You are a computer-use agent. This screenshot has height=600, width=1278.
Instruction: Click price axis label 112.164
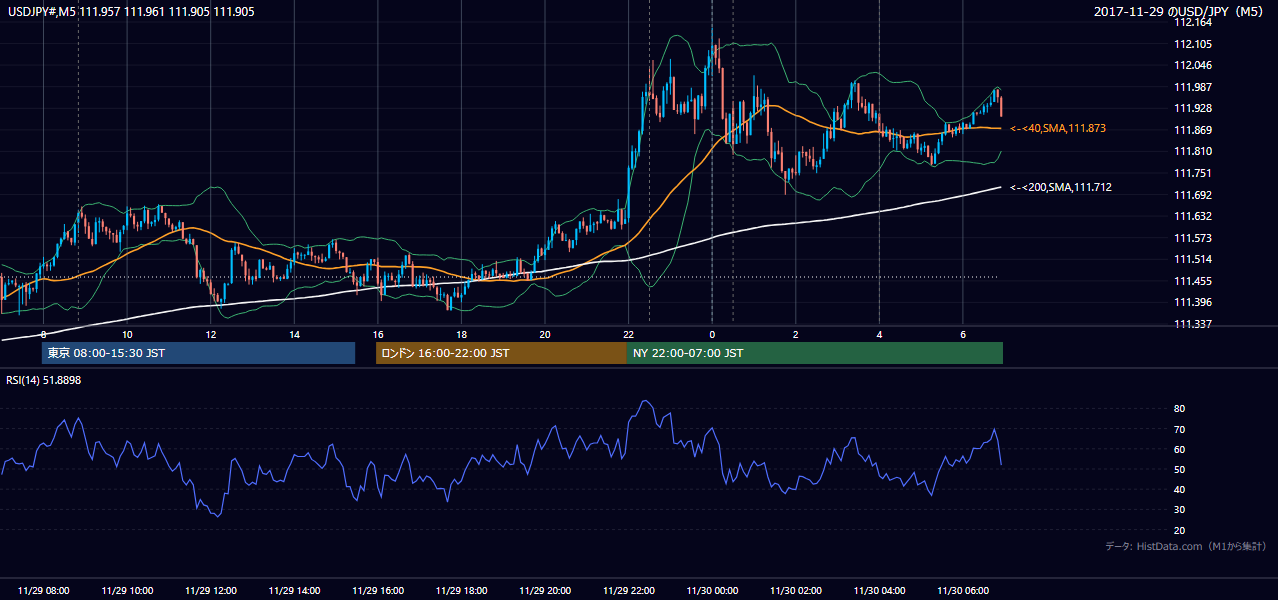click(1192, 22)
